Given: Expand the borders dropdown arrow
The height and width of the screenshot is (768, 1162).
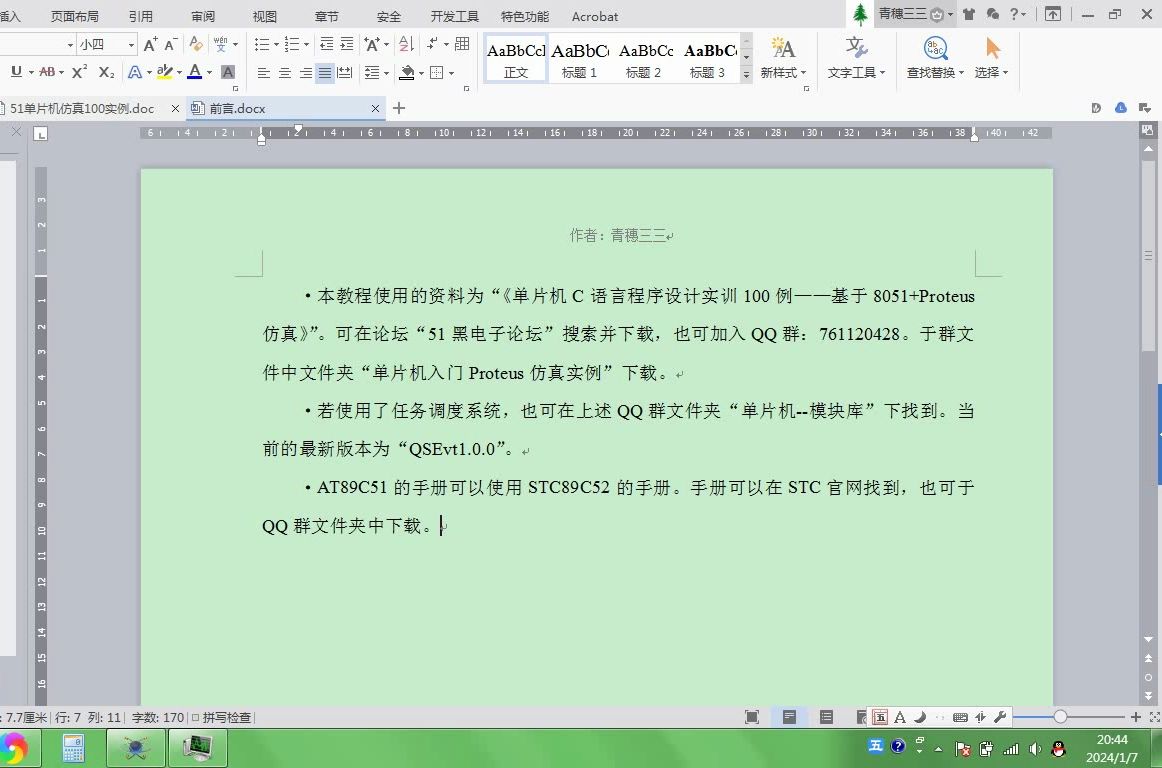Looking at the screenshot, I should click(451, 73).
